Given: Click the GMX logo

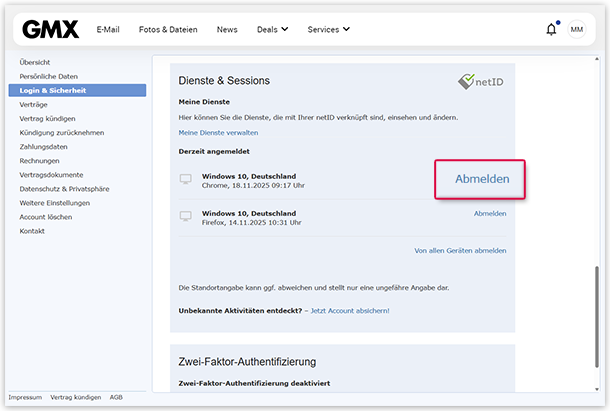Looking at the screenshot, I should click(x=50, y=29).
